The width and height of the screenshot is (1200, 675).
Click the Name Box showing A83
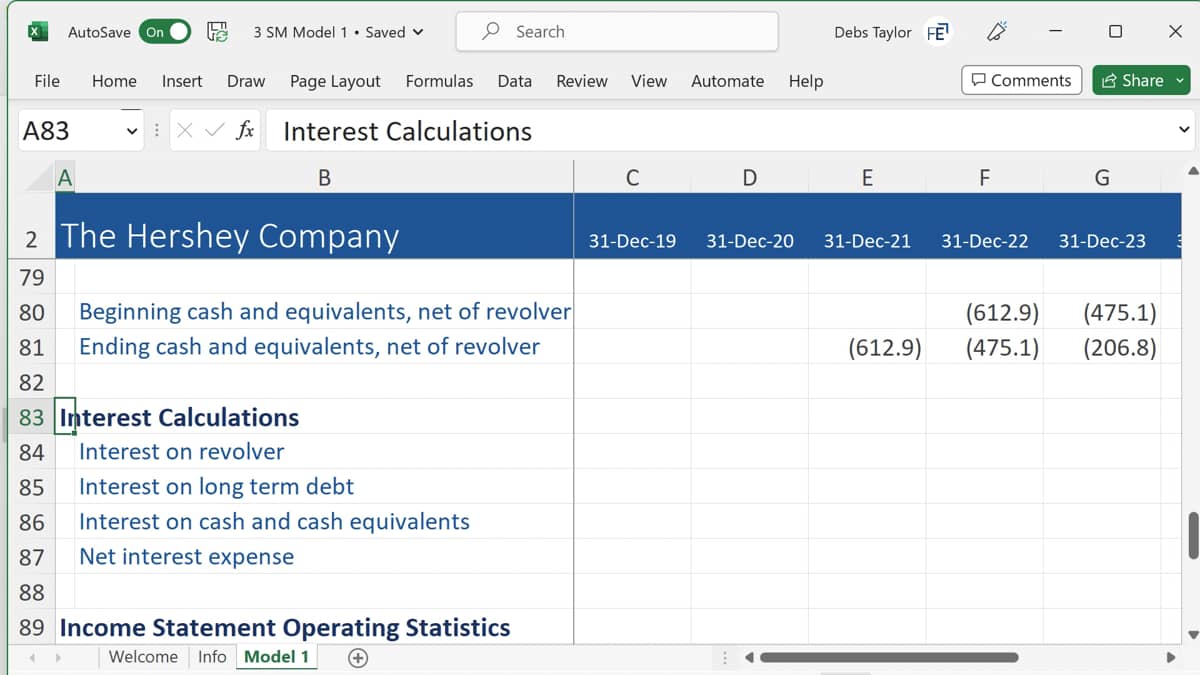[x=68, y=131]
